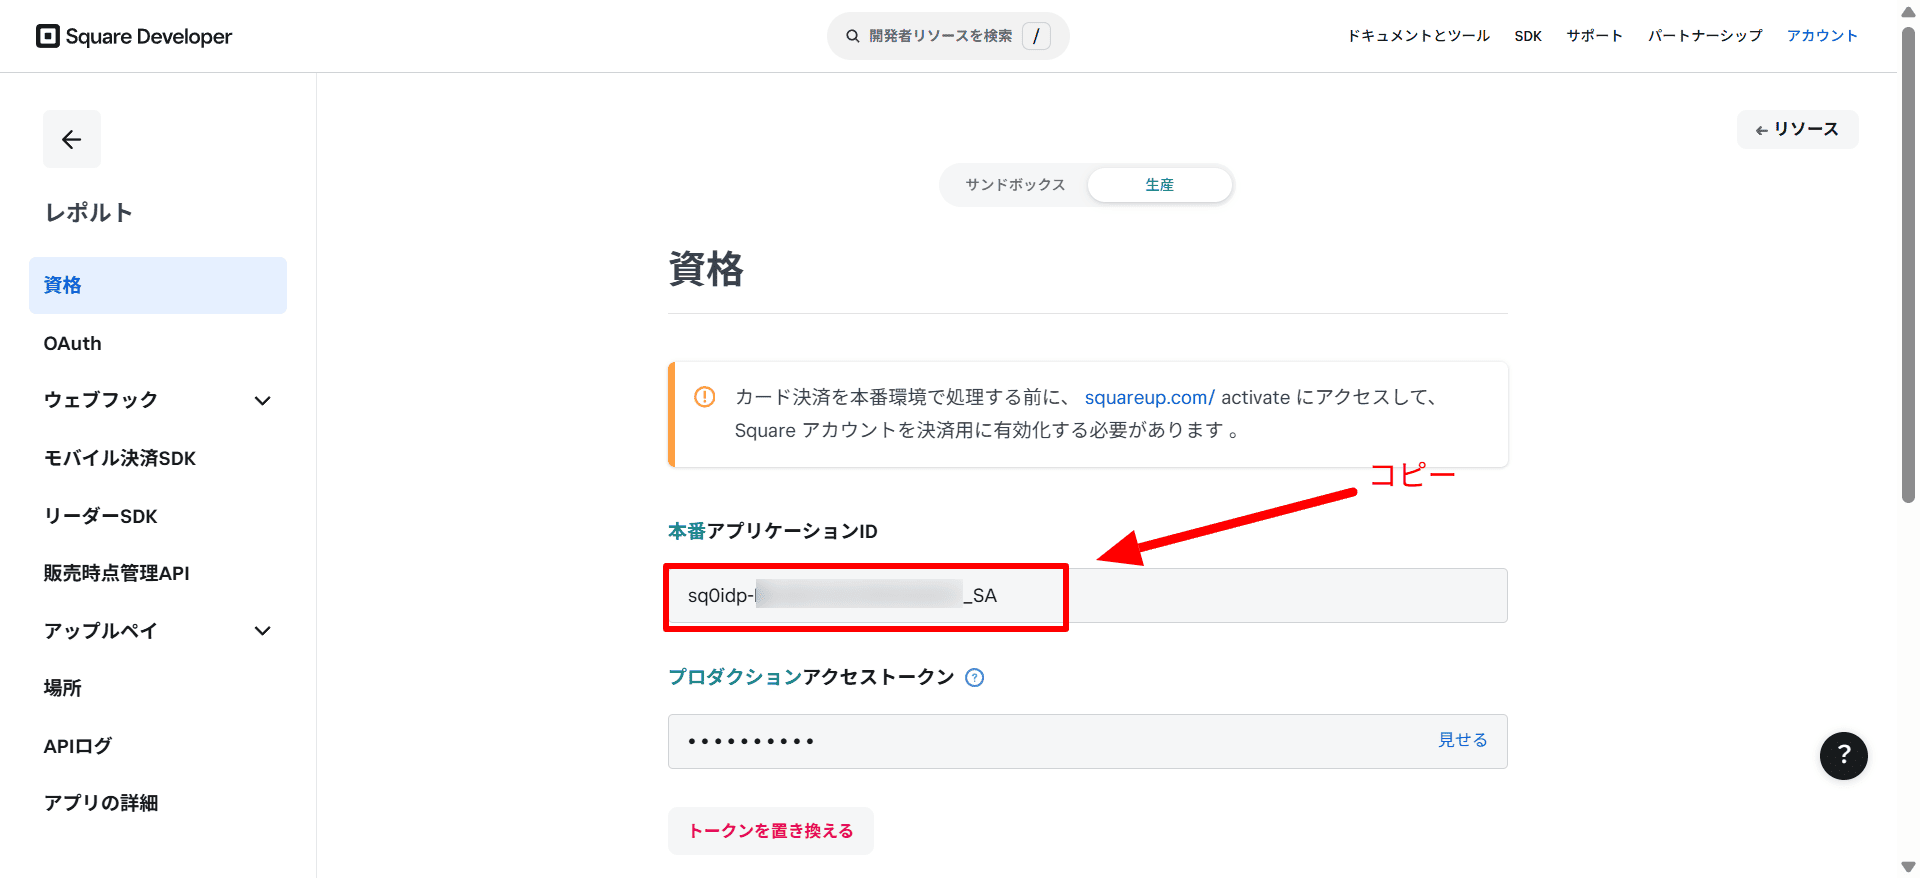
Task: Expand the アップルペイ submenu chevron
Action: point(263,631)
